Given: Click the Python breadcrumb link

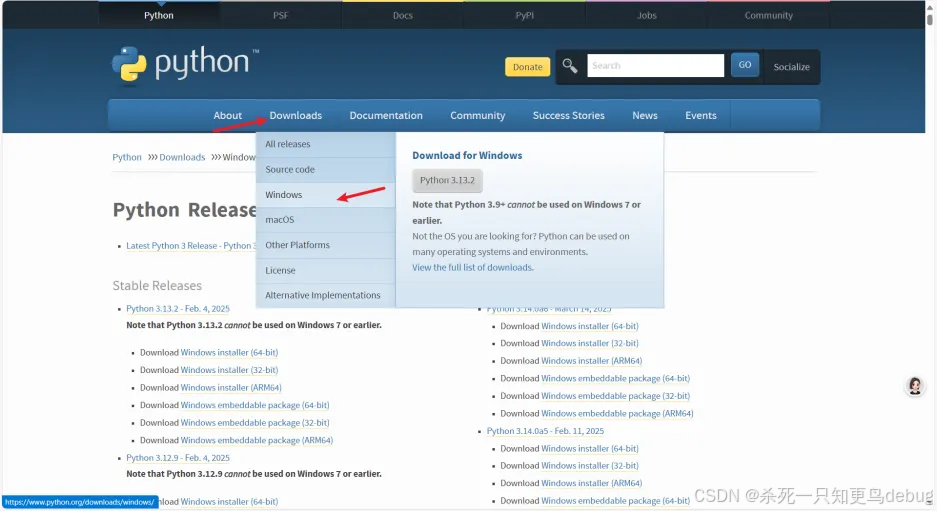Looking at the screenshot, I should coord(127,157).
